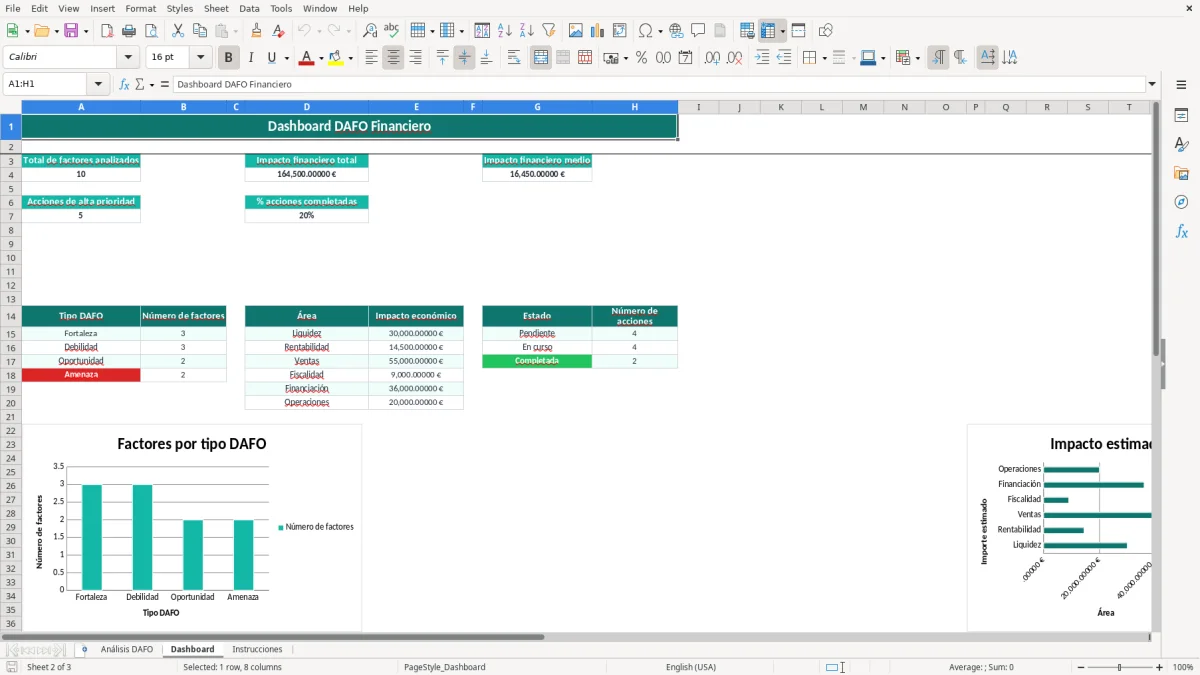
Task: Open the Font Name dropdown
Action: (127, 58)
